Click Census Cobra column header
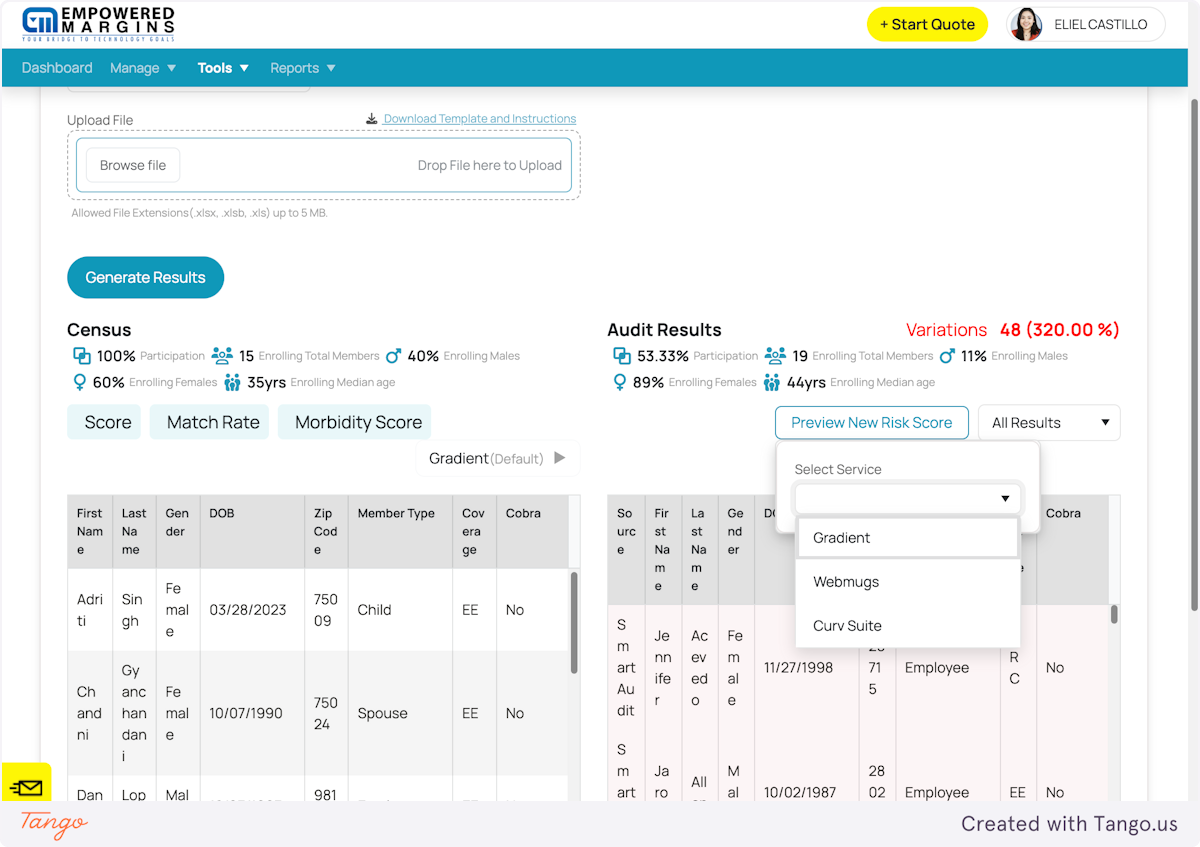The image size is (1200, 847). tap(532, 532)
